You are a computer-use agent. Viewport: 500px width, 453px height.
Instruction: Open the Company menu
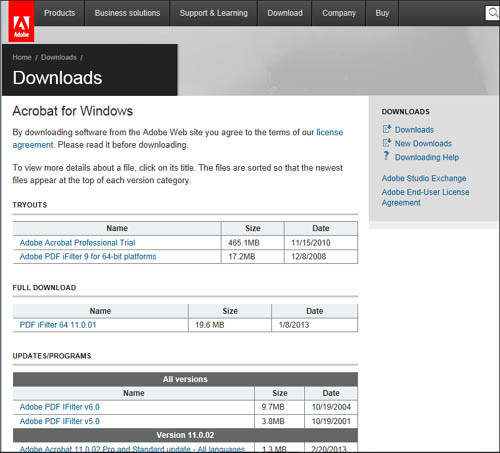pyautogui.click(x=339, y=13)
